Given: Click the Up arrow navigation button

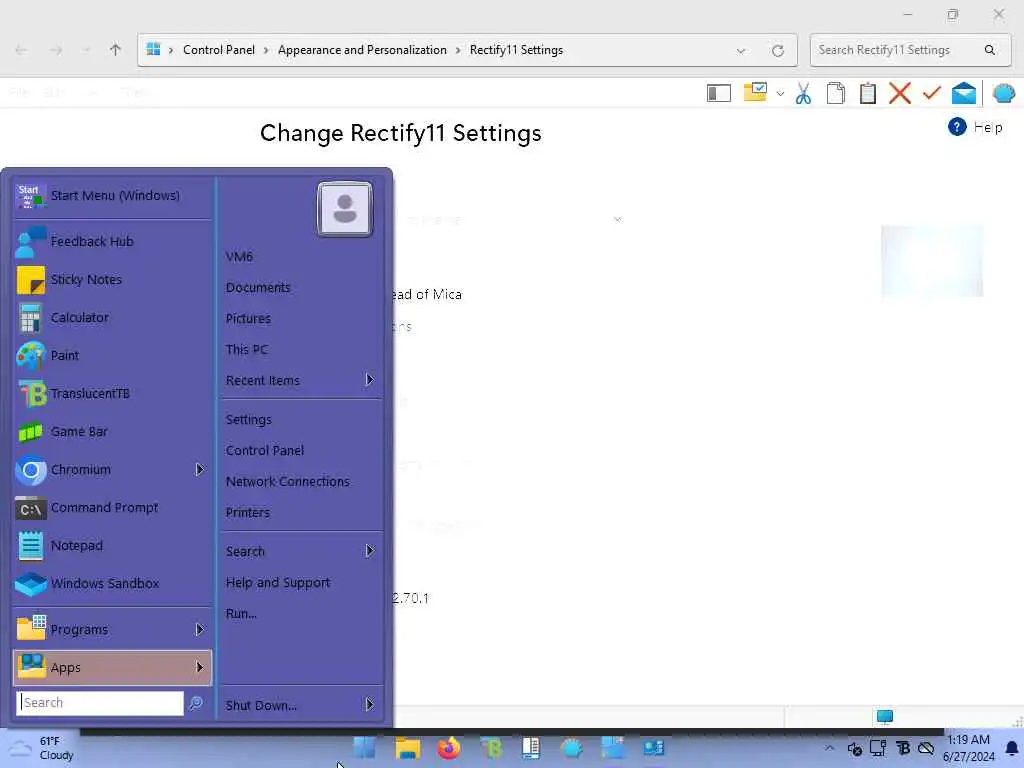Looking at the screenshot, I should coord(115,50).
